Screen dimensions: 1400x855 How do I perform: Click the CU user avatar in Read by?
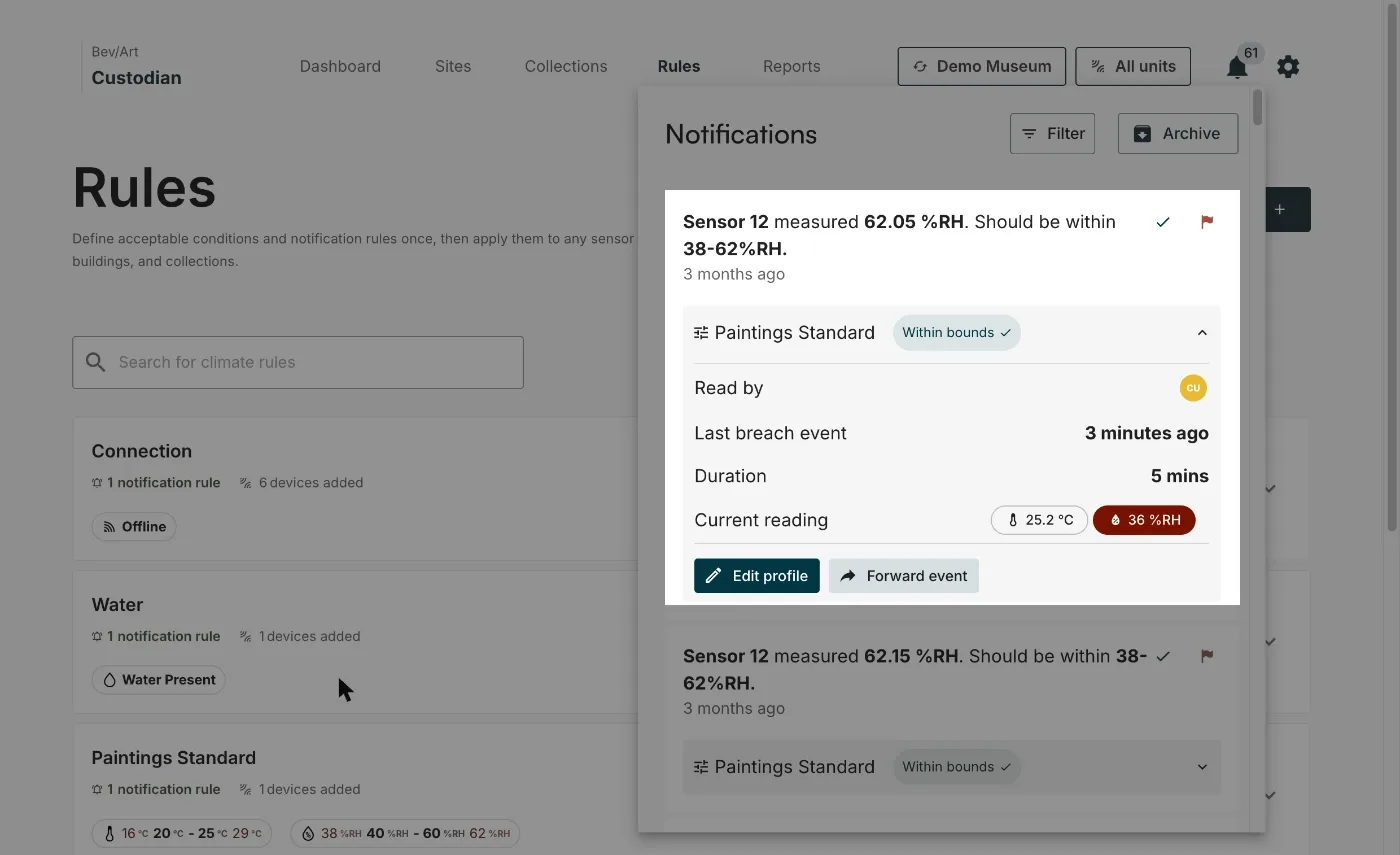pos(1193,388)
